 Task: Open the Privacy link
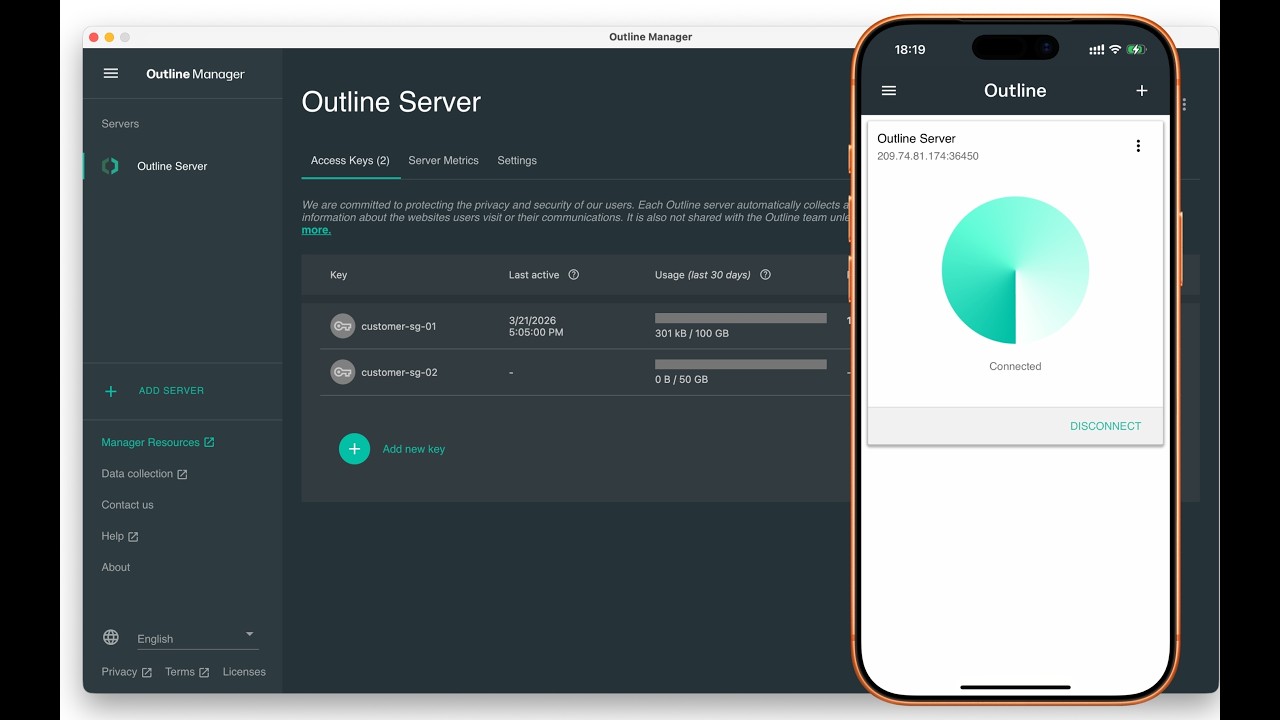(126, 672)
